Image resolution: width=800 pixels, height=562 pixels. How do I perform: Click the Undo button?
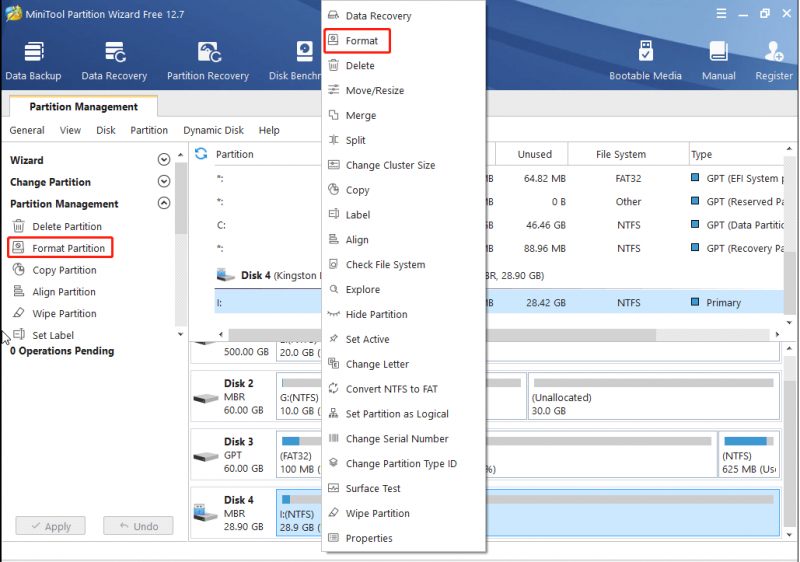[x=138, y=526]
